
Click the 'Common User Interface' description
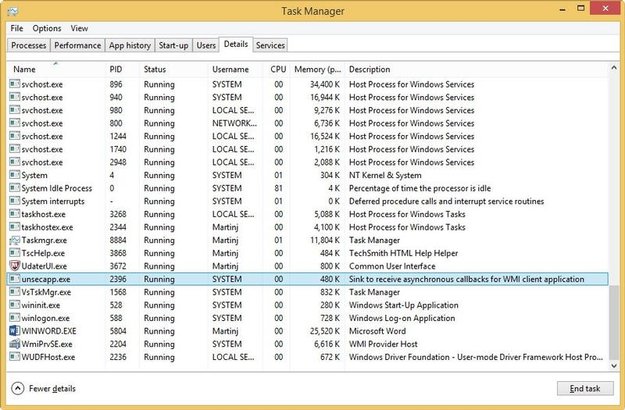pyautogui.click(x=392, y=266)
